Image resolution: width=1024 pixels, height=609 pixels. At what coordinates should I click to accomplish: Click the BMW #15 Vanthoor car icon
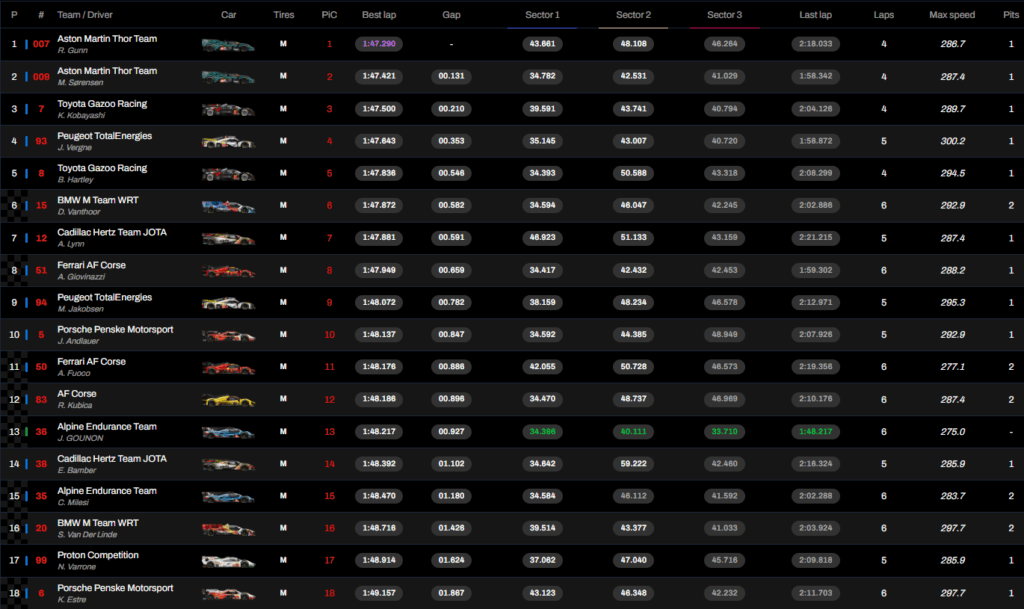point(228,206)
